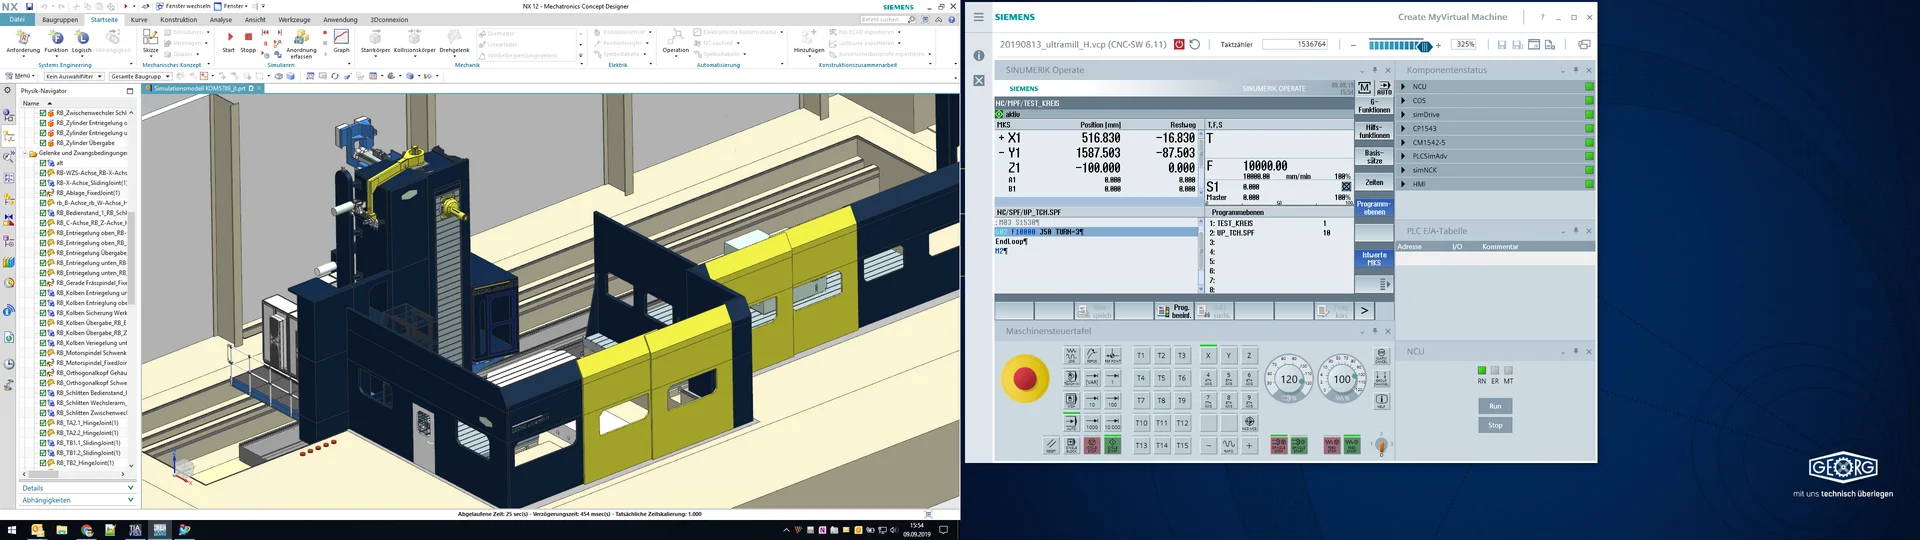The width and height of the screenshot is (1920, 540).
Task: Click the green SPINDLE START key
Action: coord(1299,445)
